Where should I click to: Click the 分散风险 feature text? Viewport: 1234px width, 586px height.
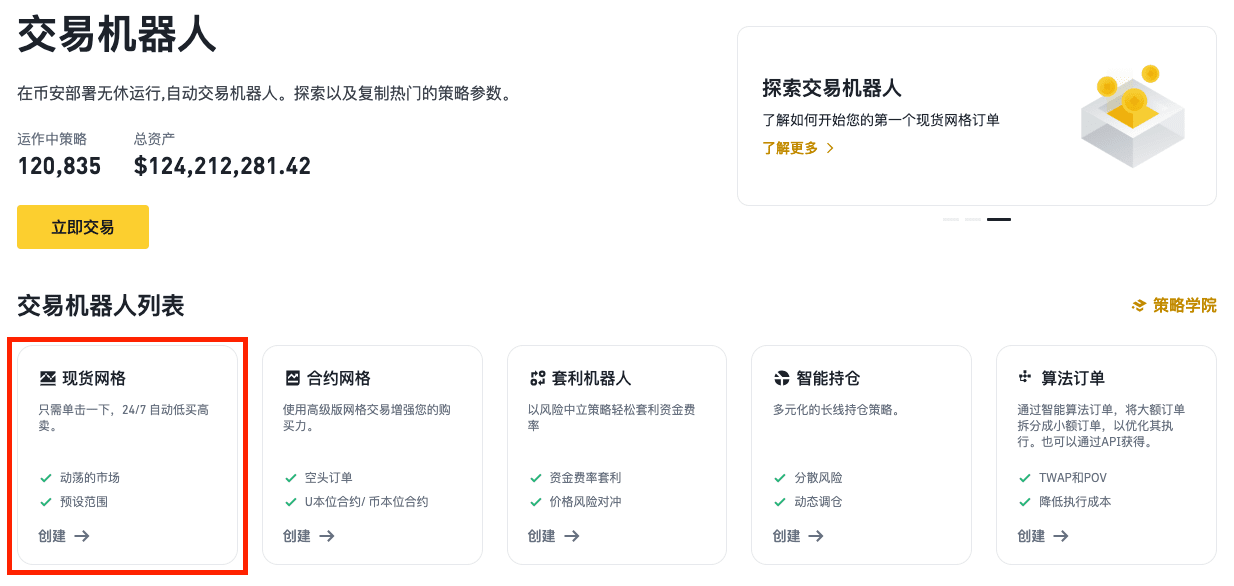(x=819, y=478)
